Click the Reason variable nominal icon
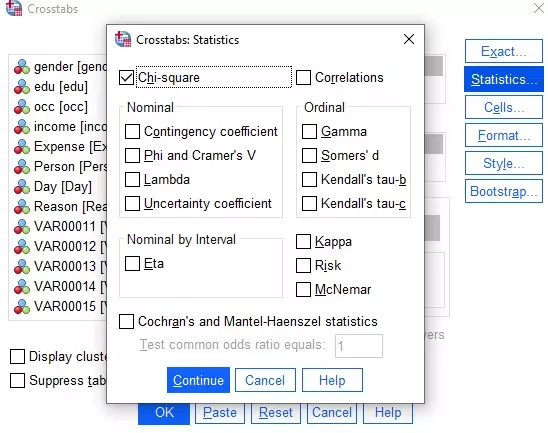The image size is (548, 433). (22, 206)
